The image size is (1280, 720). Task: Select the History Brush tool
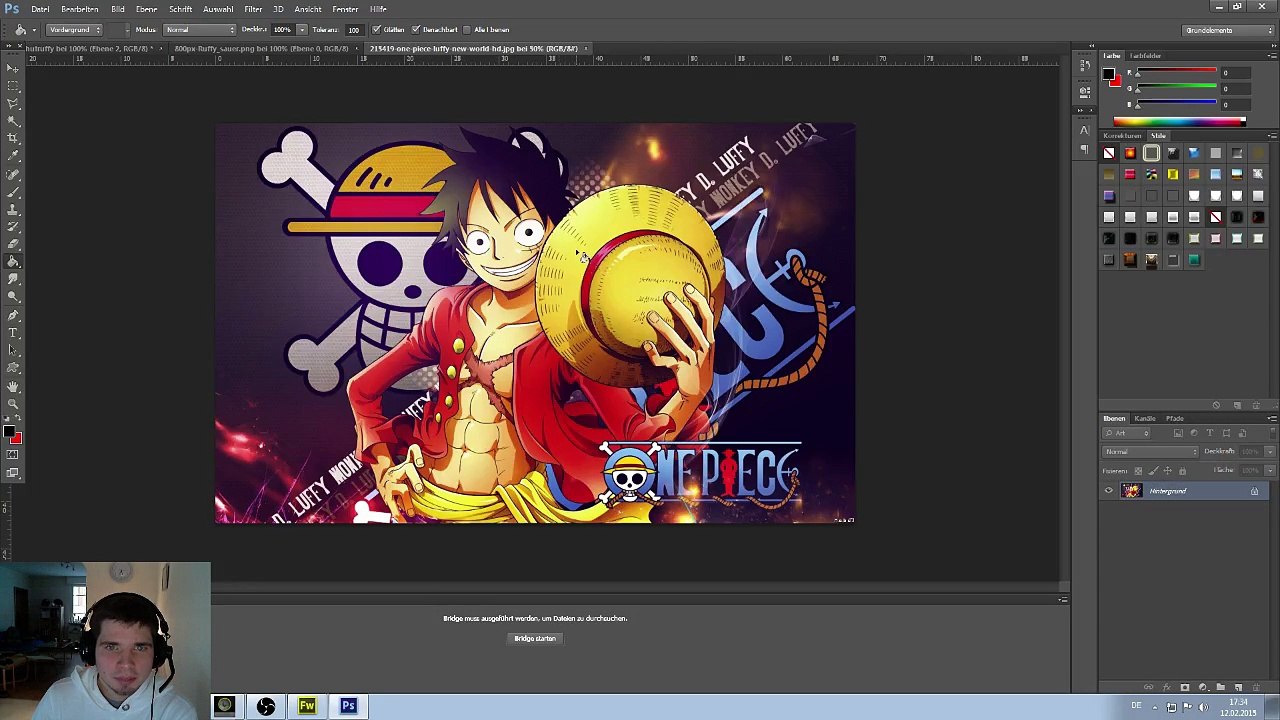click(12, 226)
